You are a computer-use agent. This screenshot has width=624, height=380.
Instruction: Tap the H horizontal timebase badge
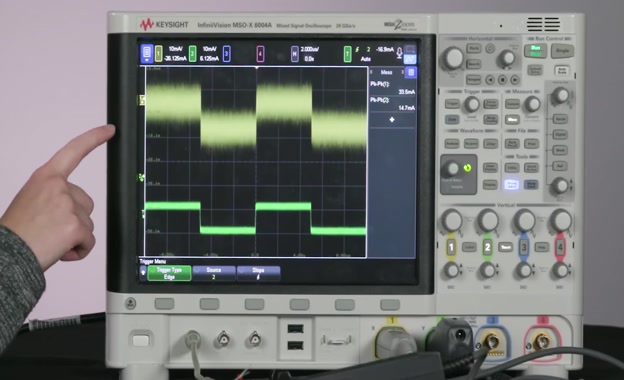(x=294, y=54)
